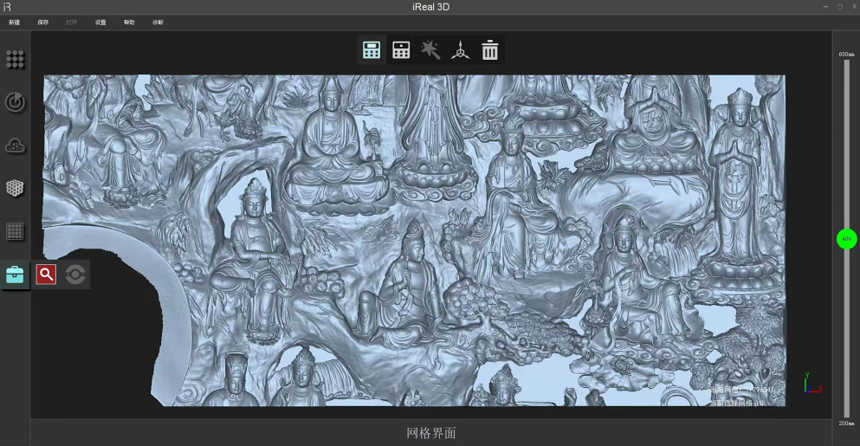Open the 新建 (New) menu
The image size is (860, 446).
pos(14,21)
